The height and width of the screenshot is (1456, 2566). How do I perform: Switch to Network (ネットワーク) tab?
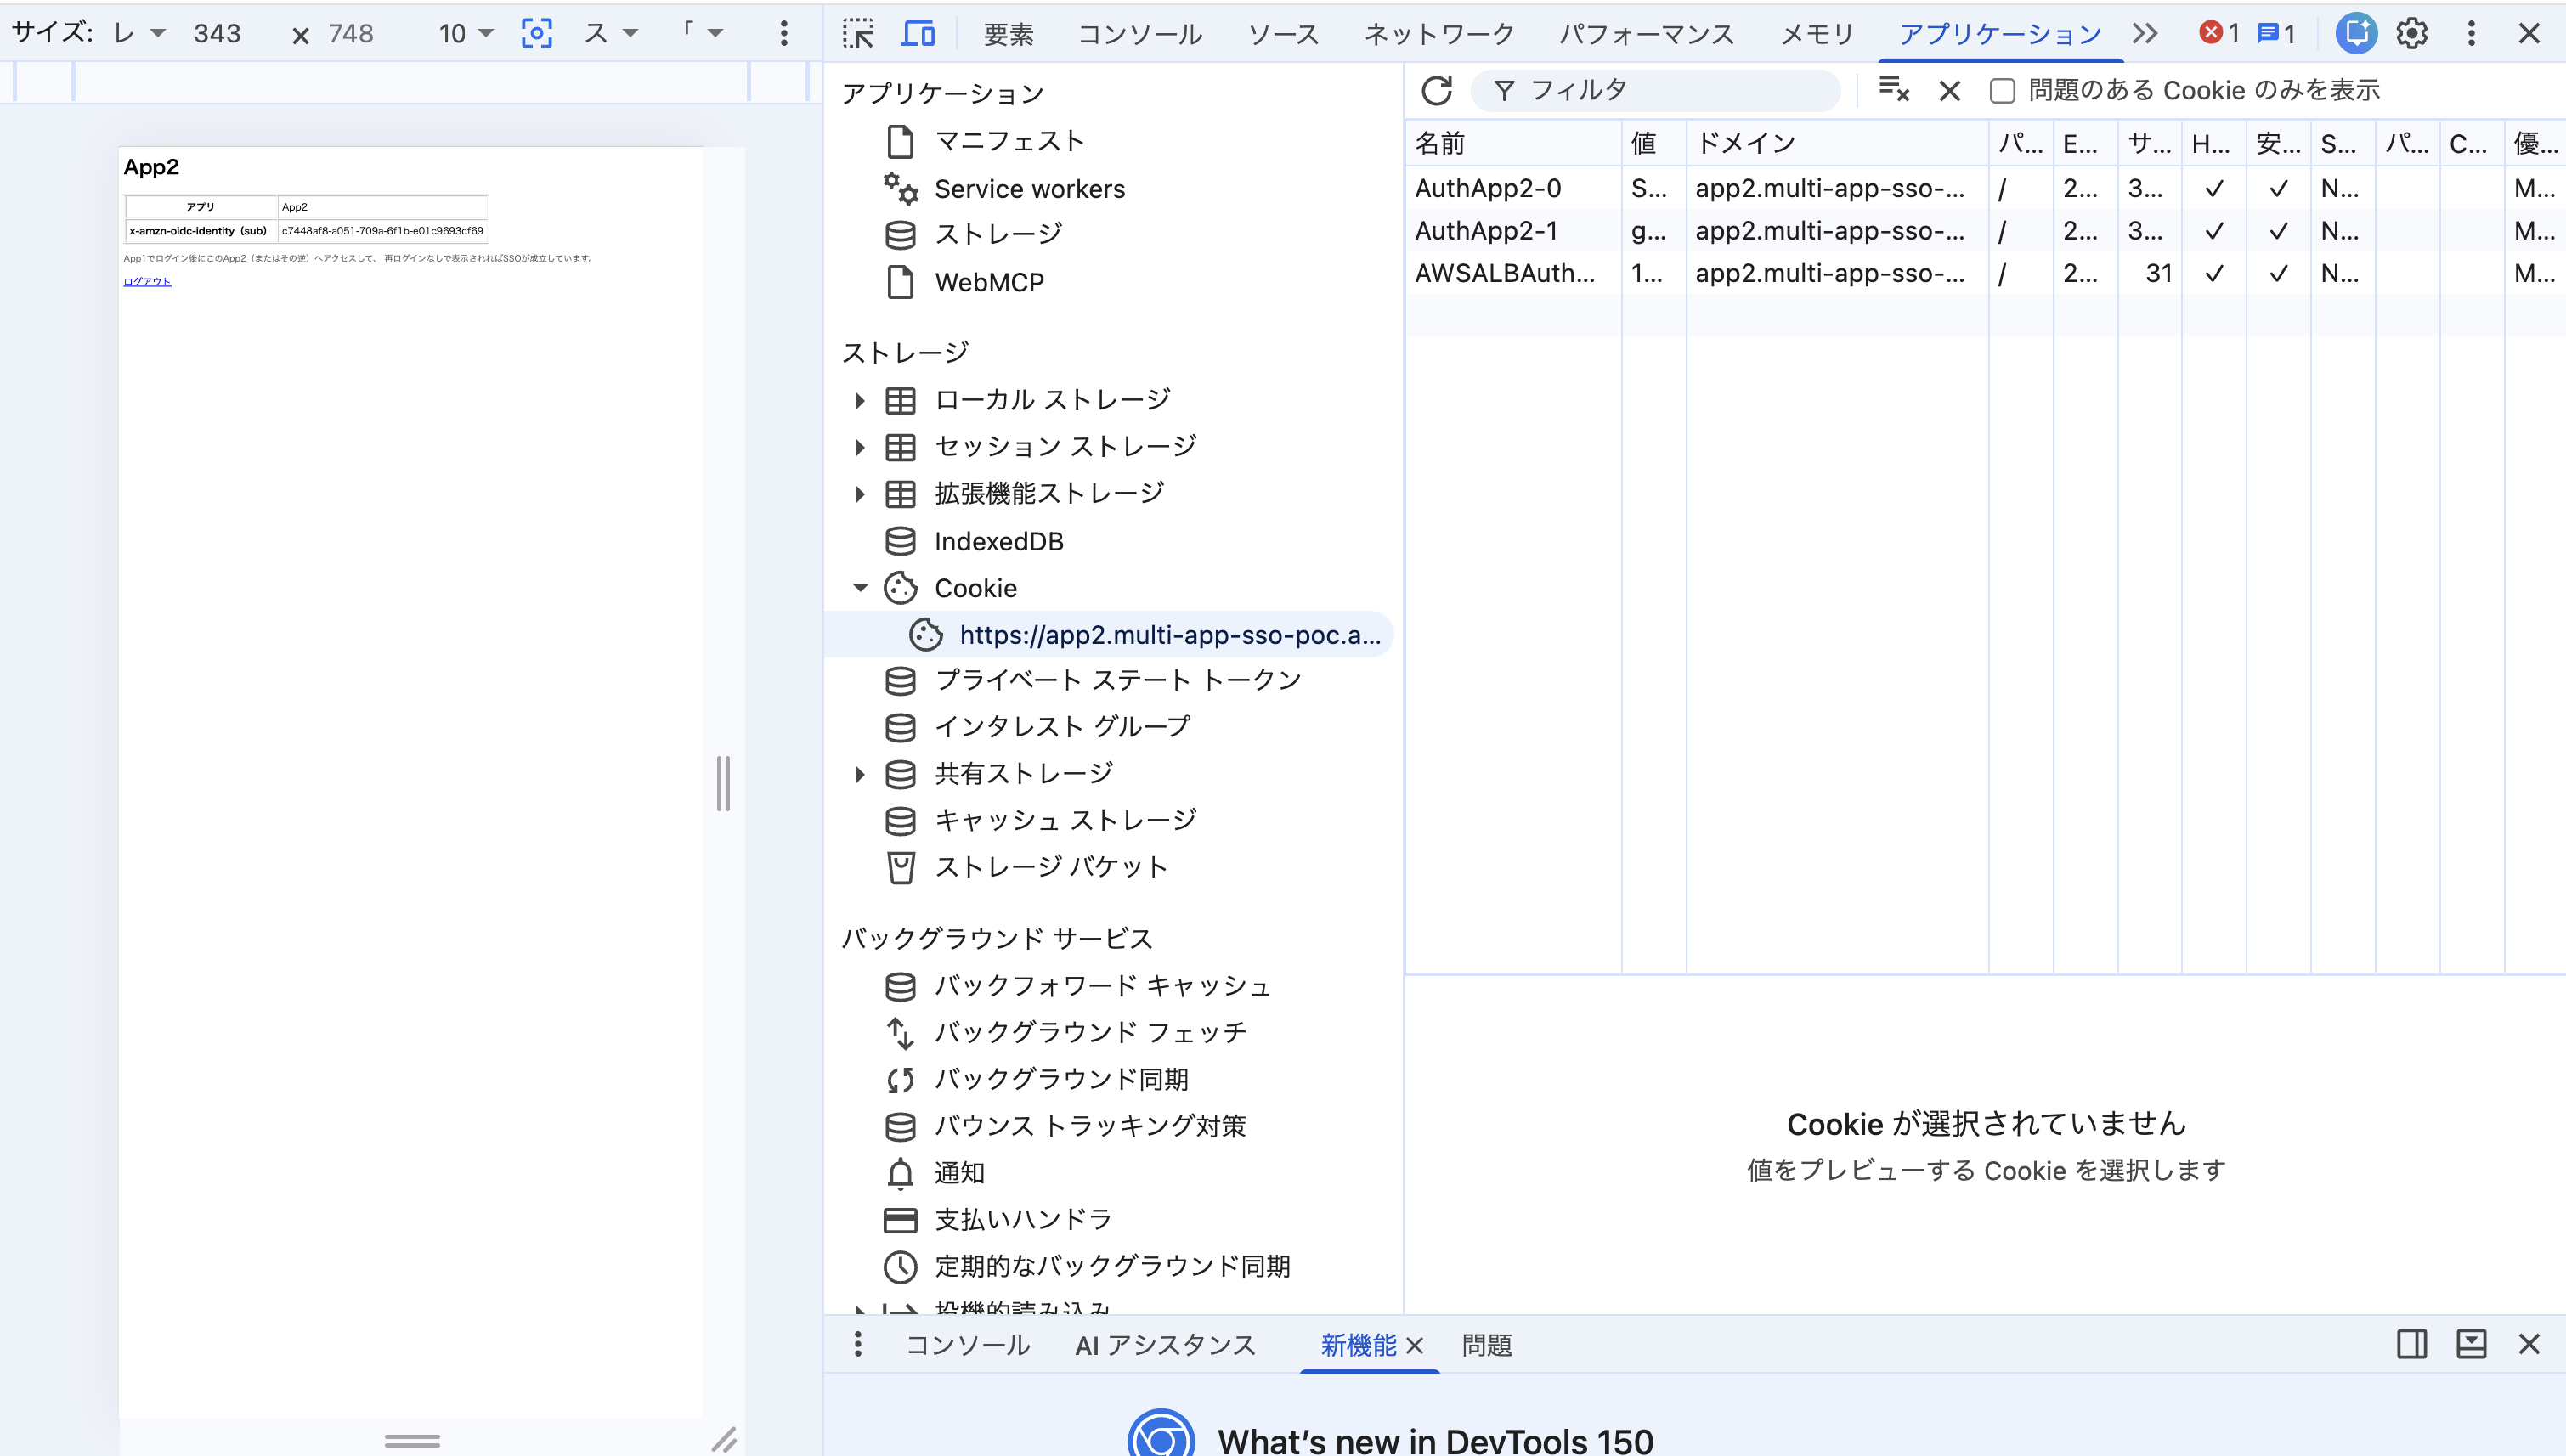(x=1439, y=35)
